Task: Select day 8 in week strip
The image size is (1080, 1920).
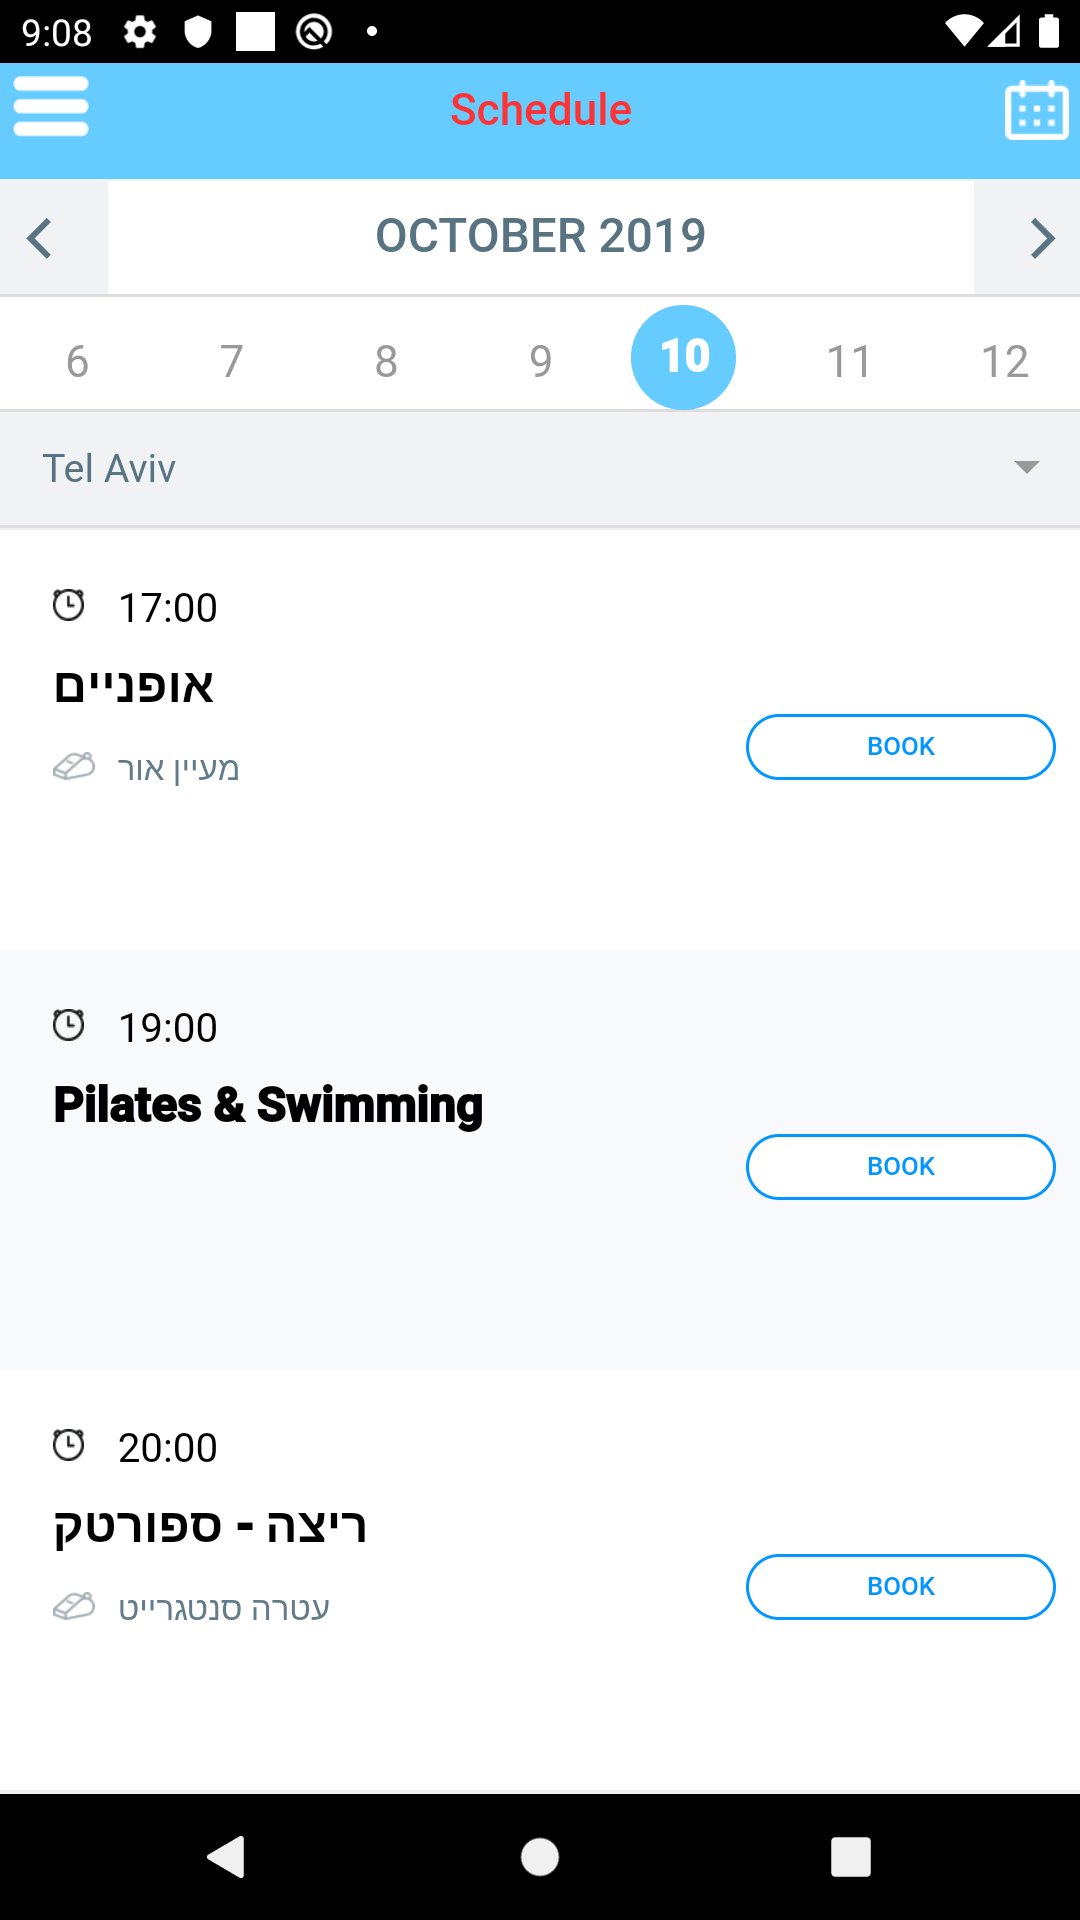Action: (x=386, y=361)
